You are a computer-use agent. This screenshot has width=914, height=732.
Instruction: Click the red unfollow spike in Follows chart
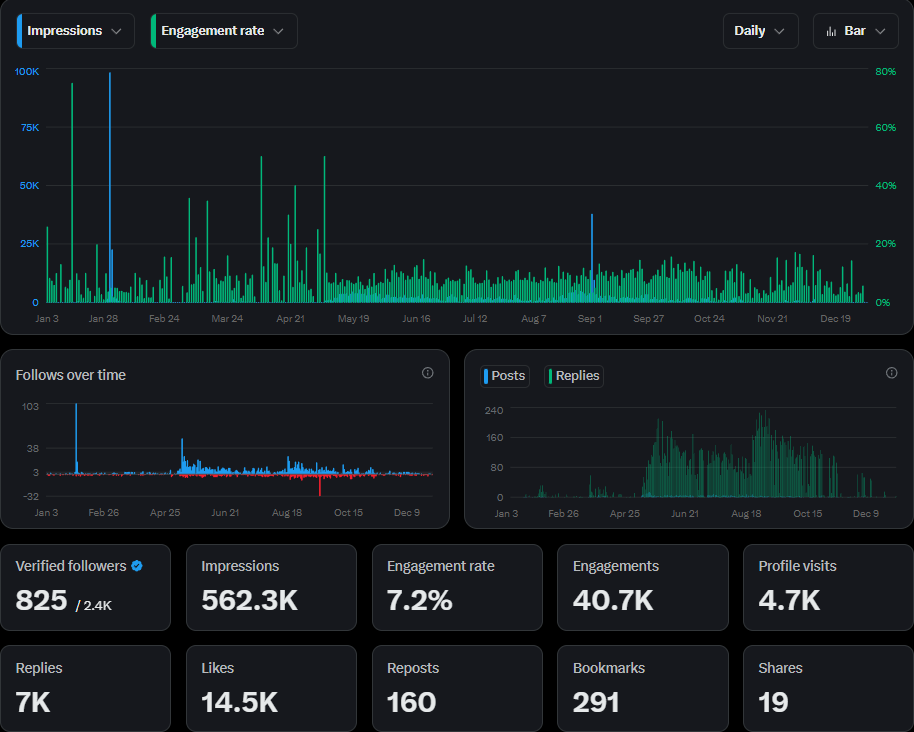[x=319, y=485]
